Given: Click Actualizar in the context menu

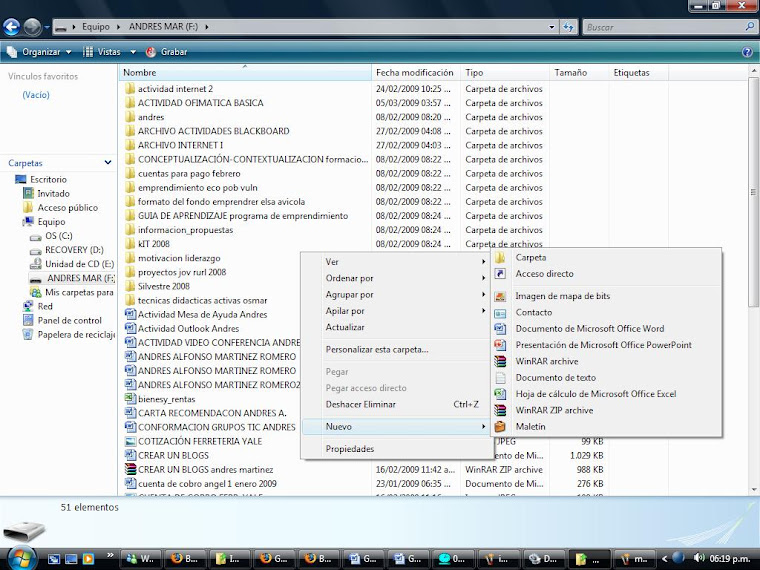Looking at the screenshot, I should pyautogui.click(x=396, y=327).
